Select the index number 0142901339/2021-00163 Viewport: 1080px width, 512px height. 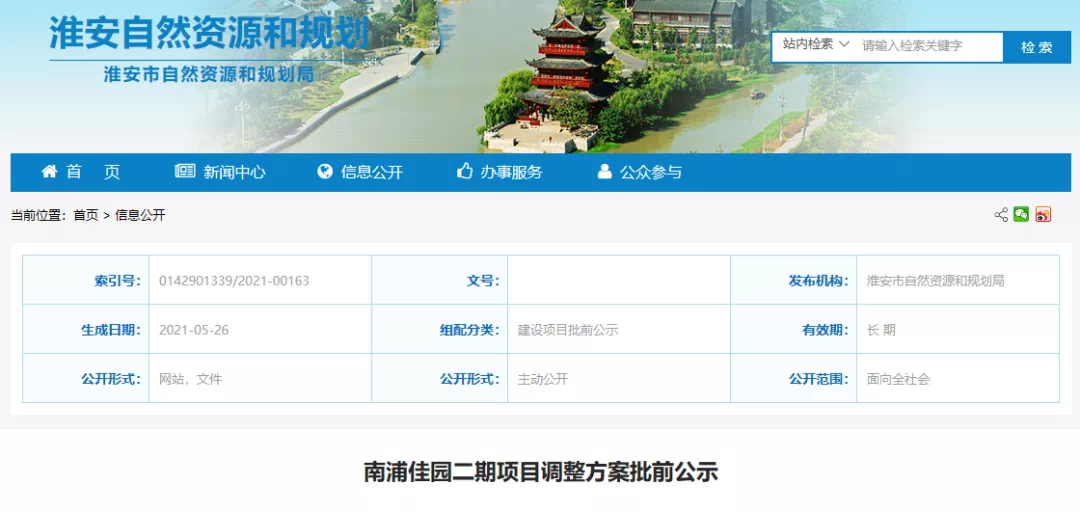click(x=234, y=280)
